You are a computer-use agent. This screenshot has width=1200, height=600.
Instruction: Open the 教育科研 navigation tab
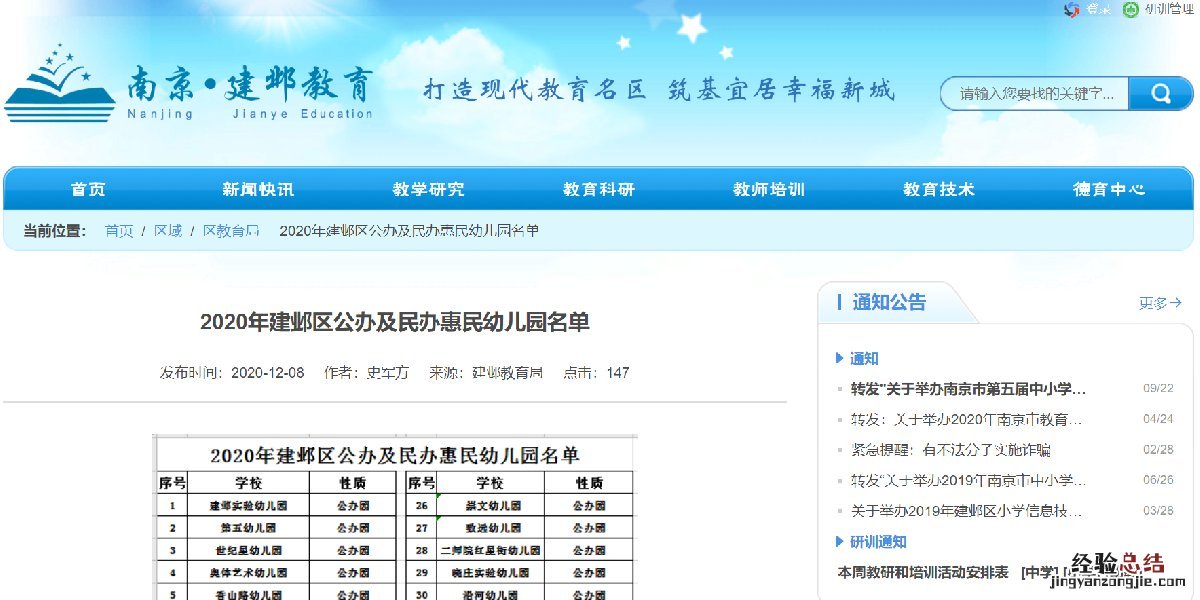tap(598, 189)
